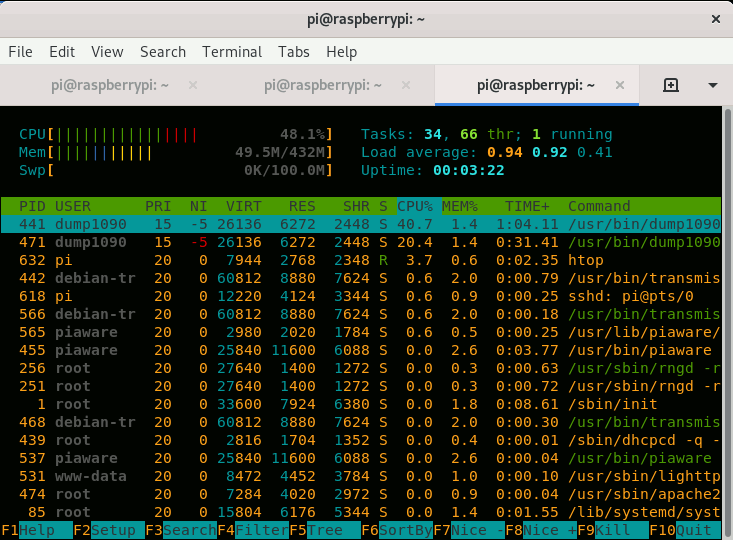Screen dimensions: 733x540
Task: Select the lighttpd www-data process row
Action: 361,476
